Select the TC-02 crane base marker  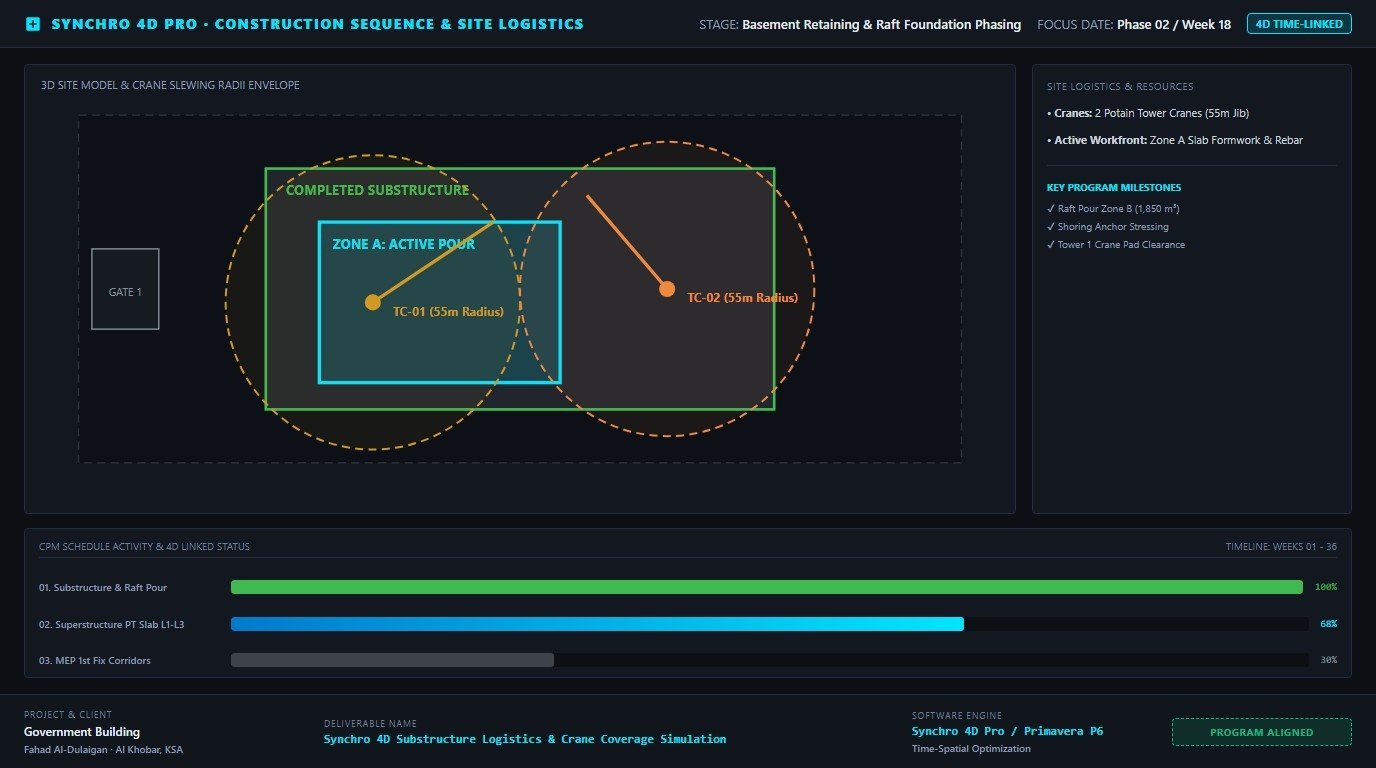point(667,289)
